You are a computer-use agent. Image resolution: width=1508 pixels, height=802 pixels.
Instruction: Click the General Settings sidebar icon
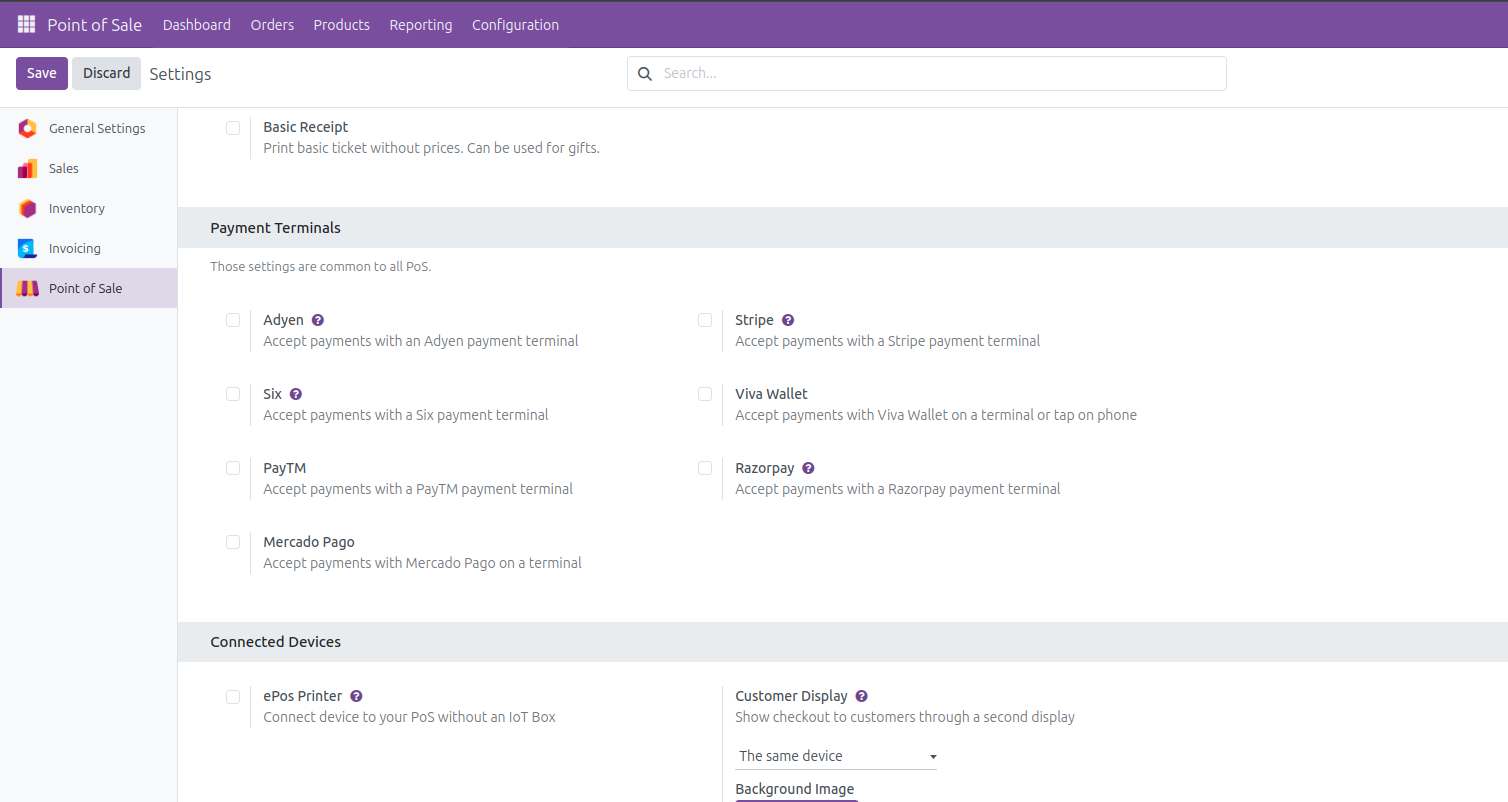28,128
